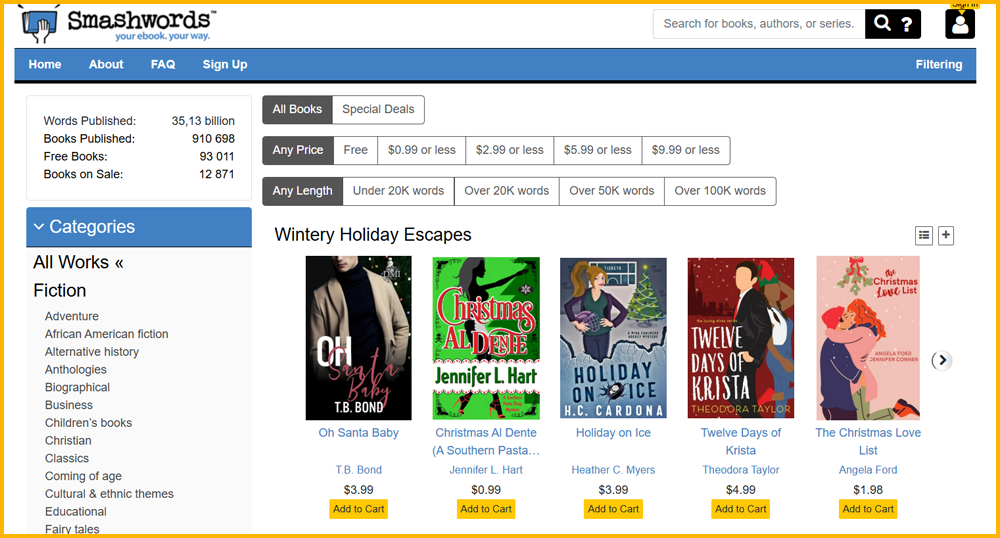This screenshot has height=538, width=1000.
Task: Open The Christmas Love List cover
Action: coord(868,338)
